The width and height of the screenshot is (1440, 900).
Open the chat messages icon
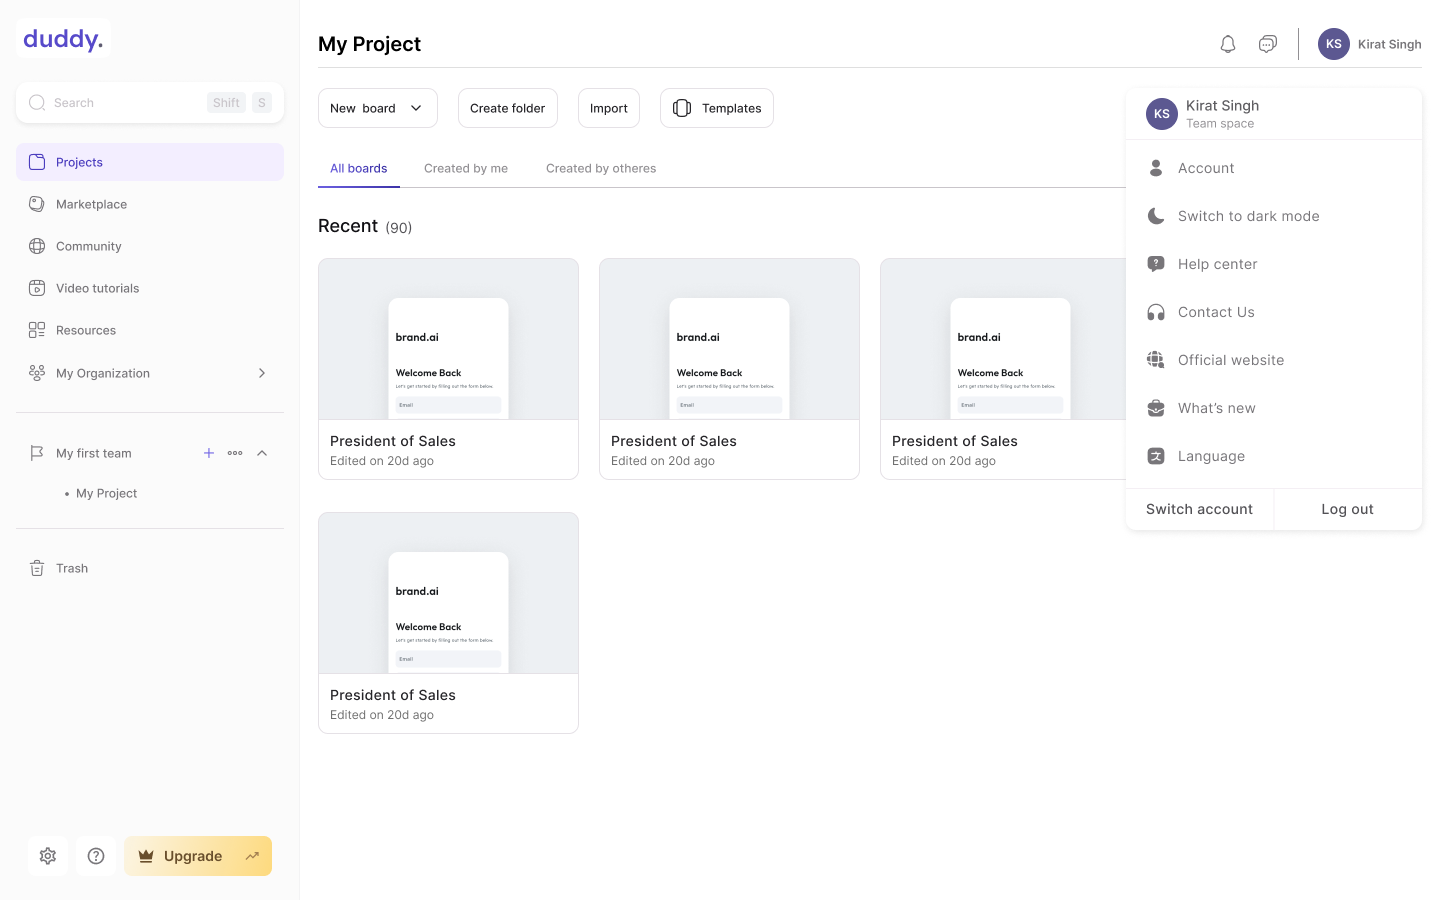click(1268, 44)
